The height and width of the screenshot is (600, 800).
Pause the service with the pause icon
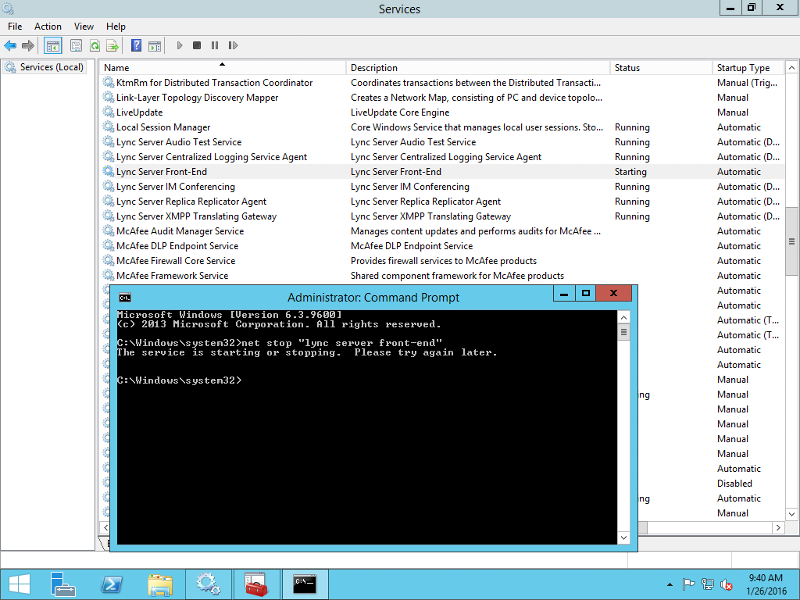[214, 45]
